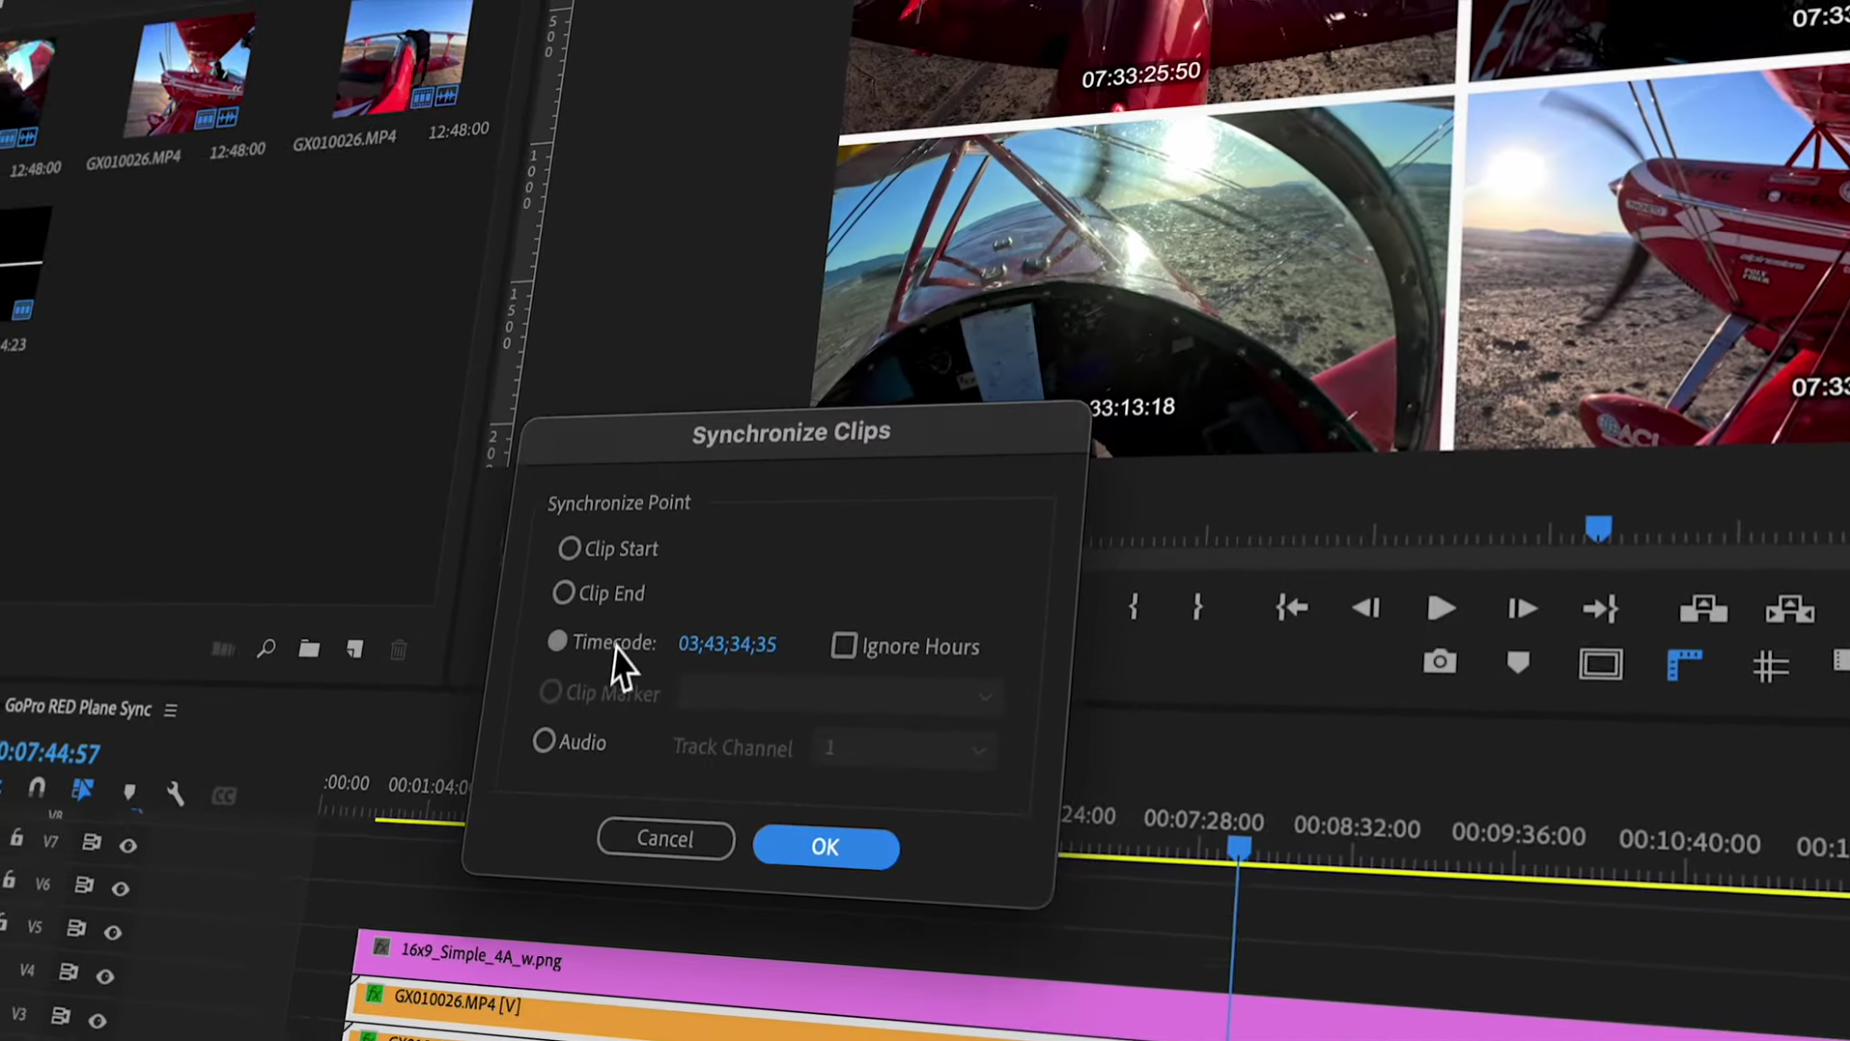Export a frame with the camera icon
Screen dimensions: 1850x1041
point(1439,661)
